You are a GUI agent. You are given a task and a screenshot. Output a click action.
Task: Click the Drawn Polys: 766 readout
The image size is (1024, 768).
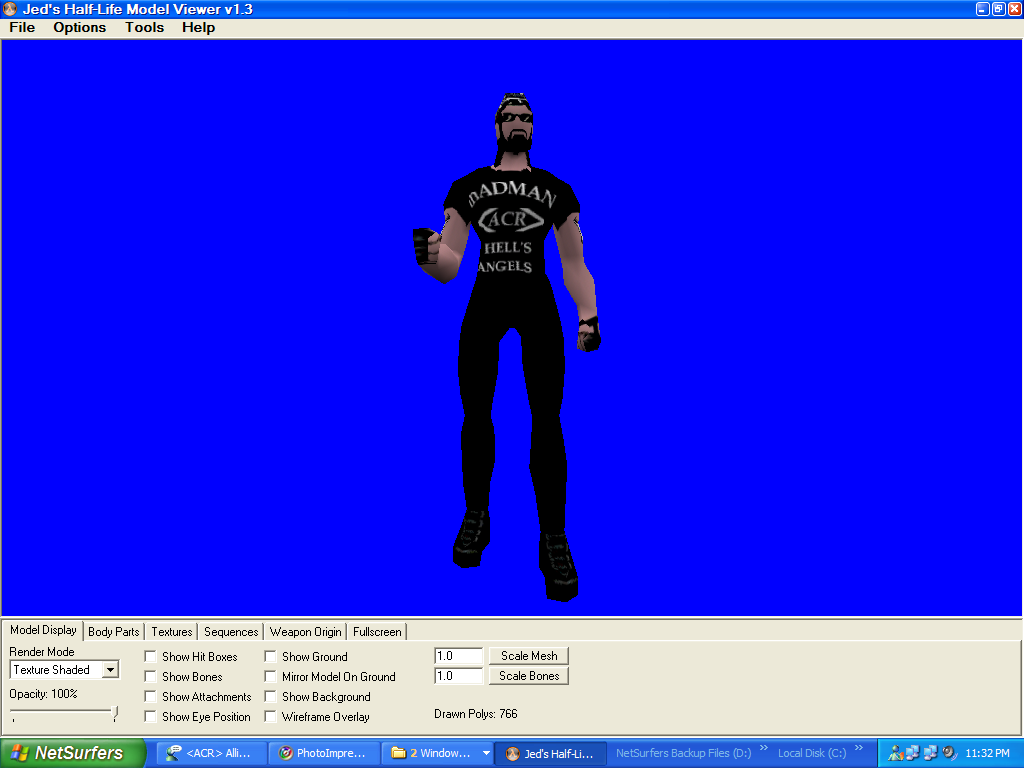pos(475,714)
